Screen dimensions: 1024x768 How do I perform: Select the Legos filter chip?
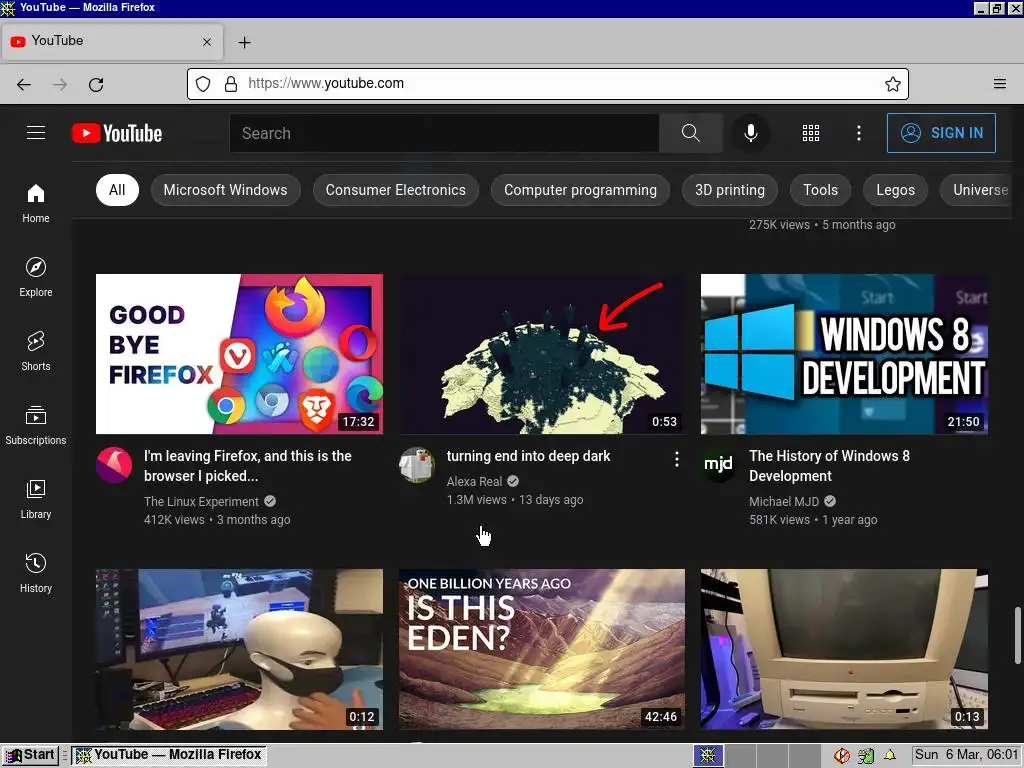point(895,190)
